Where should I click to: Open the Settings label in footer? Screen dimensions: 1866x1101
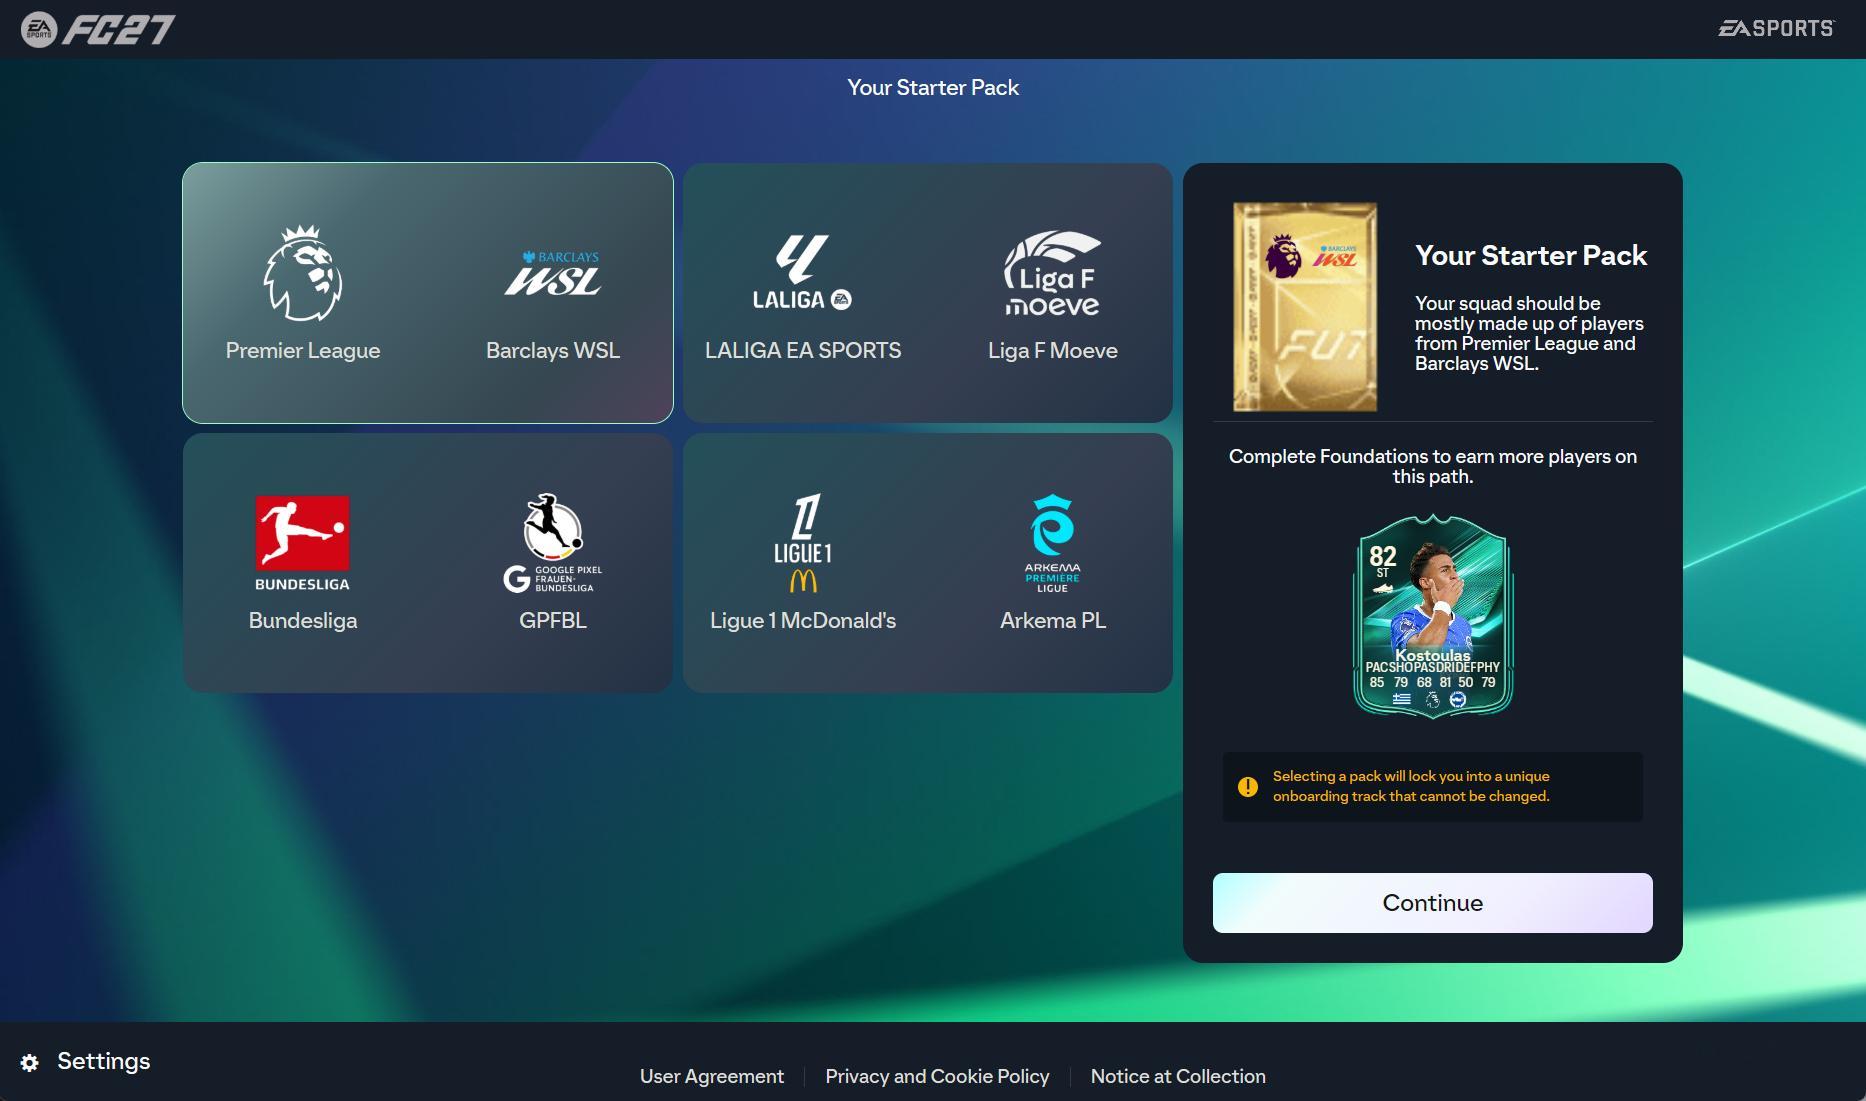point(104,1061)
